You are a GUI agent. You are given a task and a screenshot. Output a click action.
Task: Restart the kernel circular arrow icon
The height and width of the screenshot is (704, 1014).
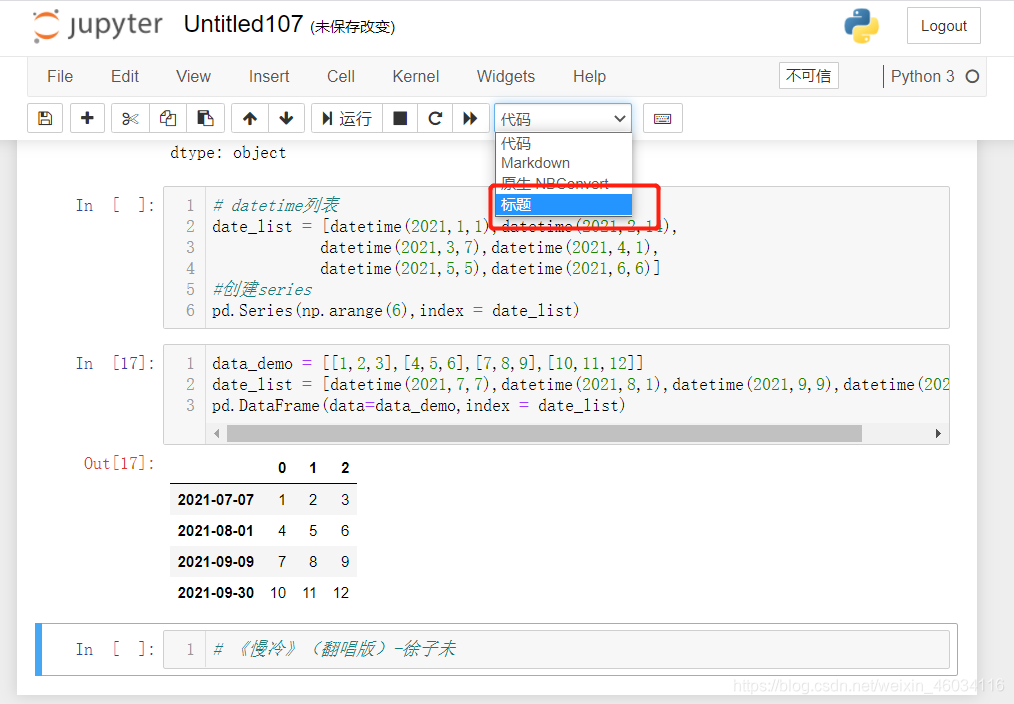pyautogui.click(x=435, y=118)
